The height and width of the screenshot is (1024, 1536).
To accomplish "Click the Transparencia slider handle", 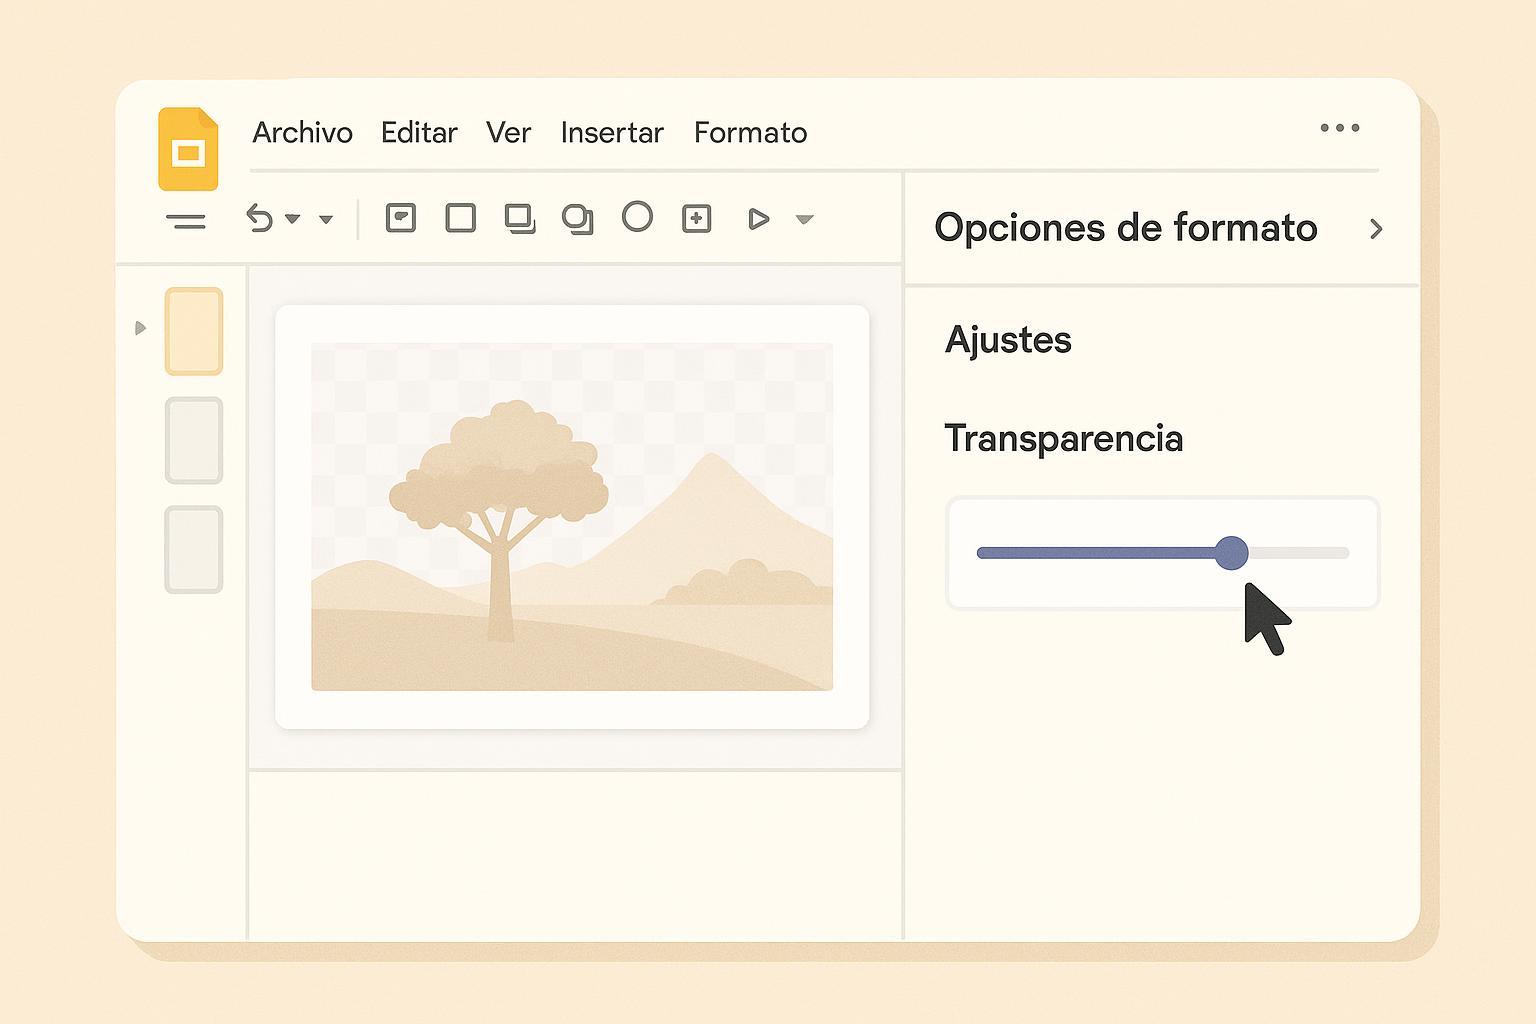I will click(x=1231, y=553).
